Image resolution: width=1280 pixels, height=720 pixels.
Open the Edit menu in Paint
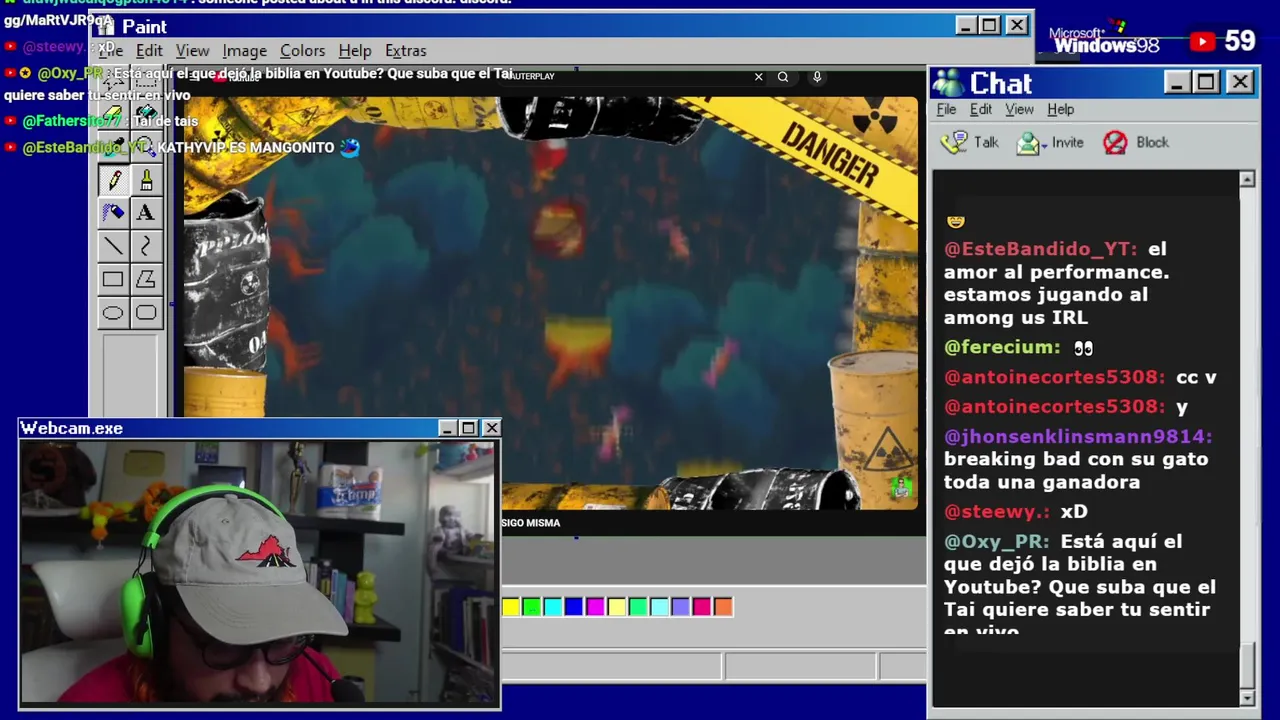pyautogui.click(x=149, y=51)
